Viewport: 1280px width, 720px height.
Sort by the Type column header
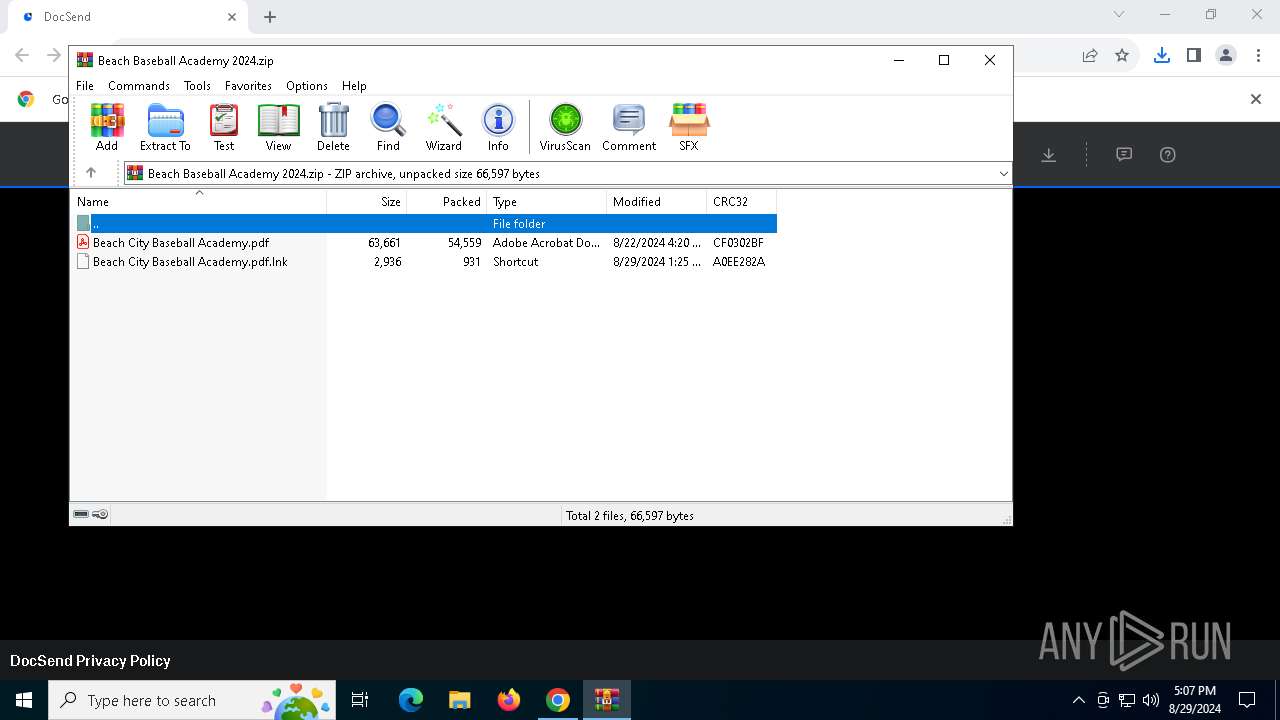[x=546, y=202]
